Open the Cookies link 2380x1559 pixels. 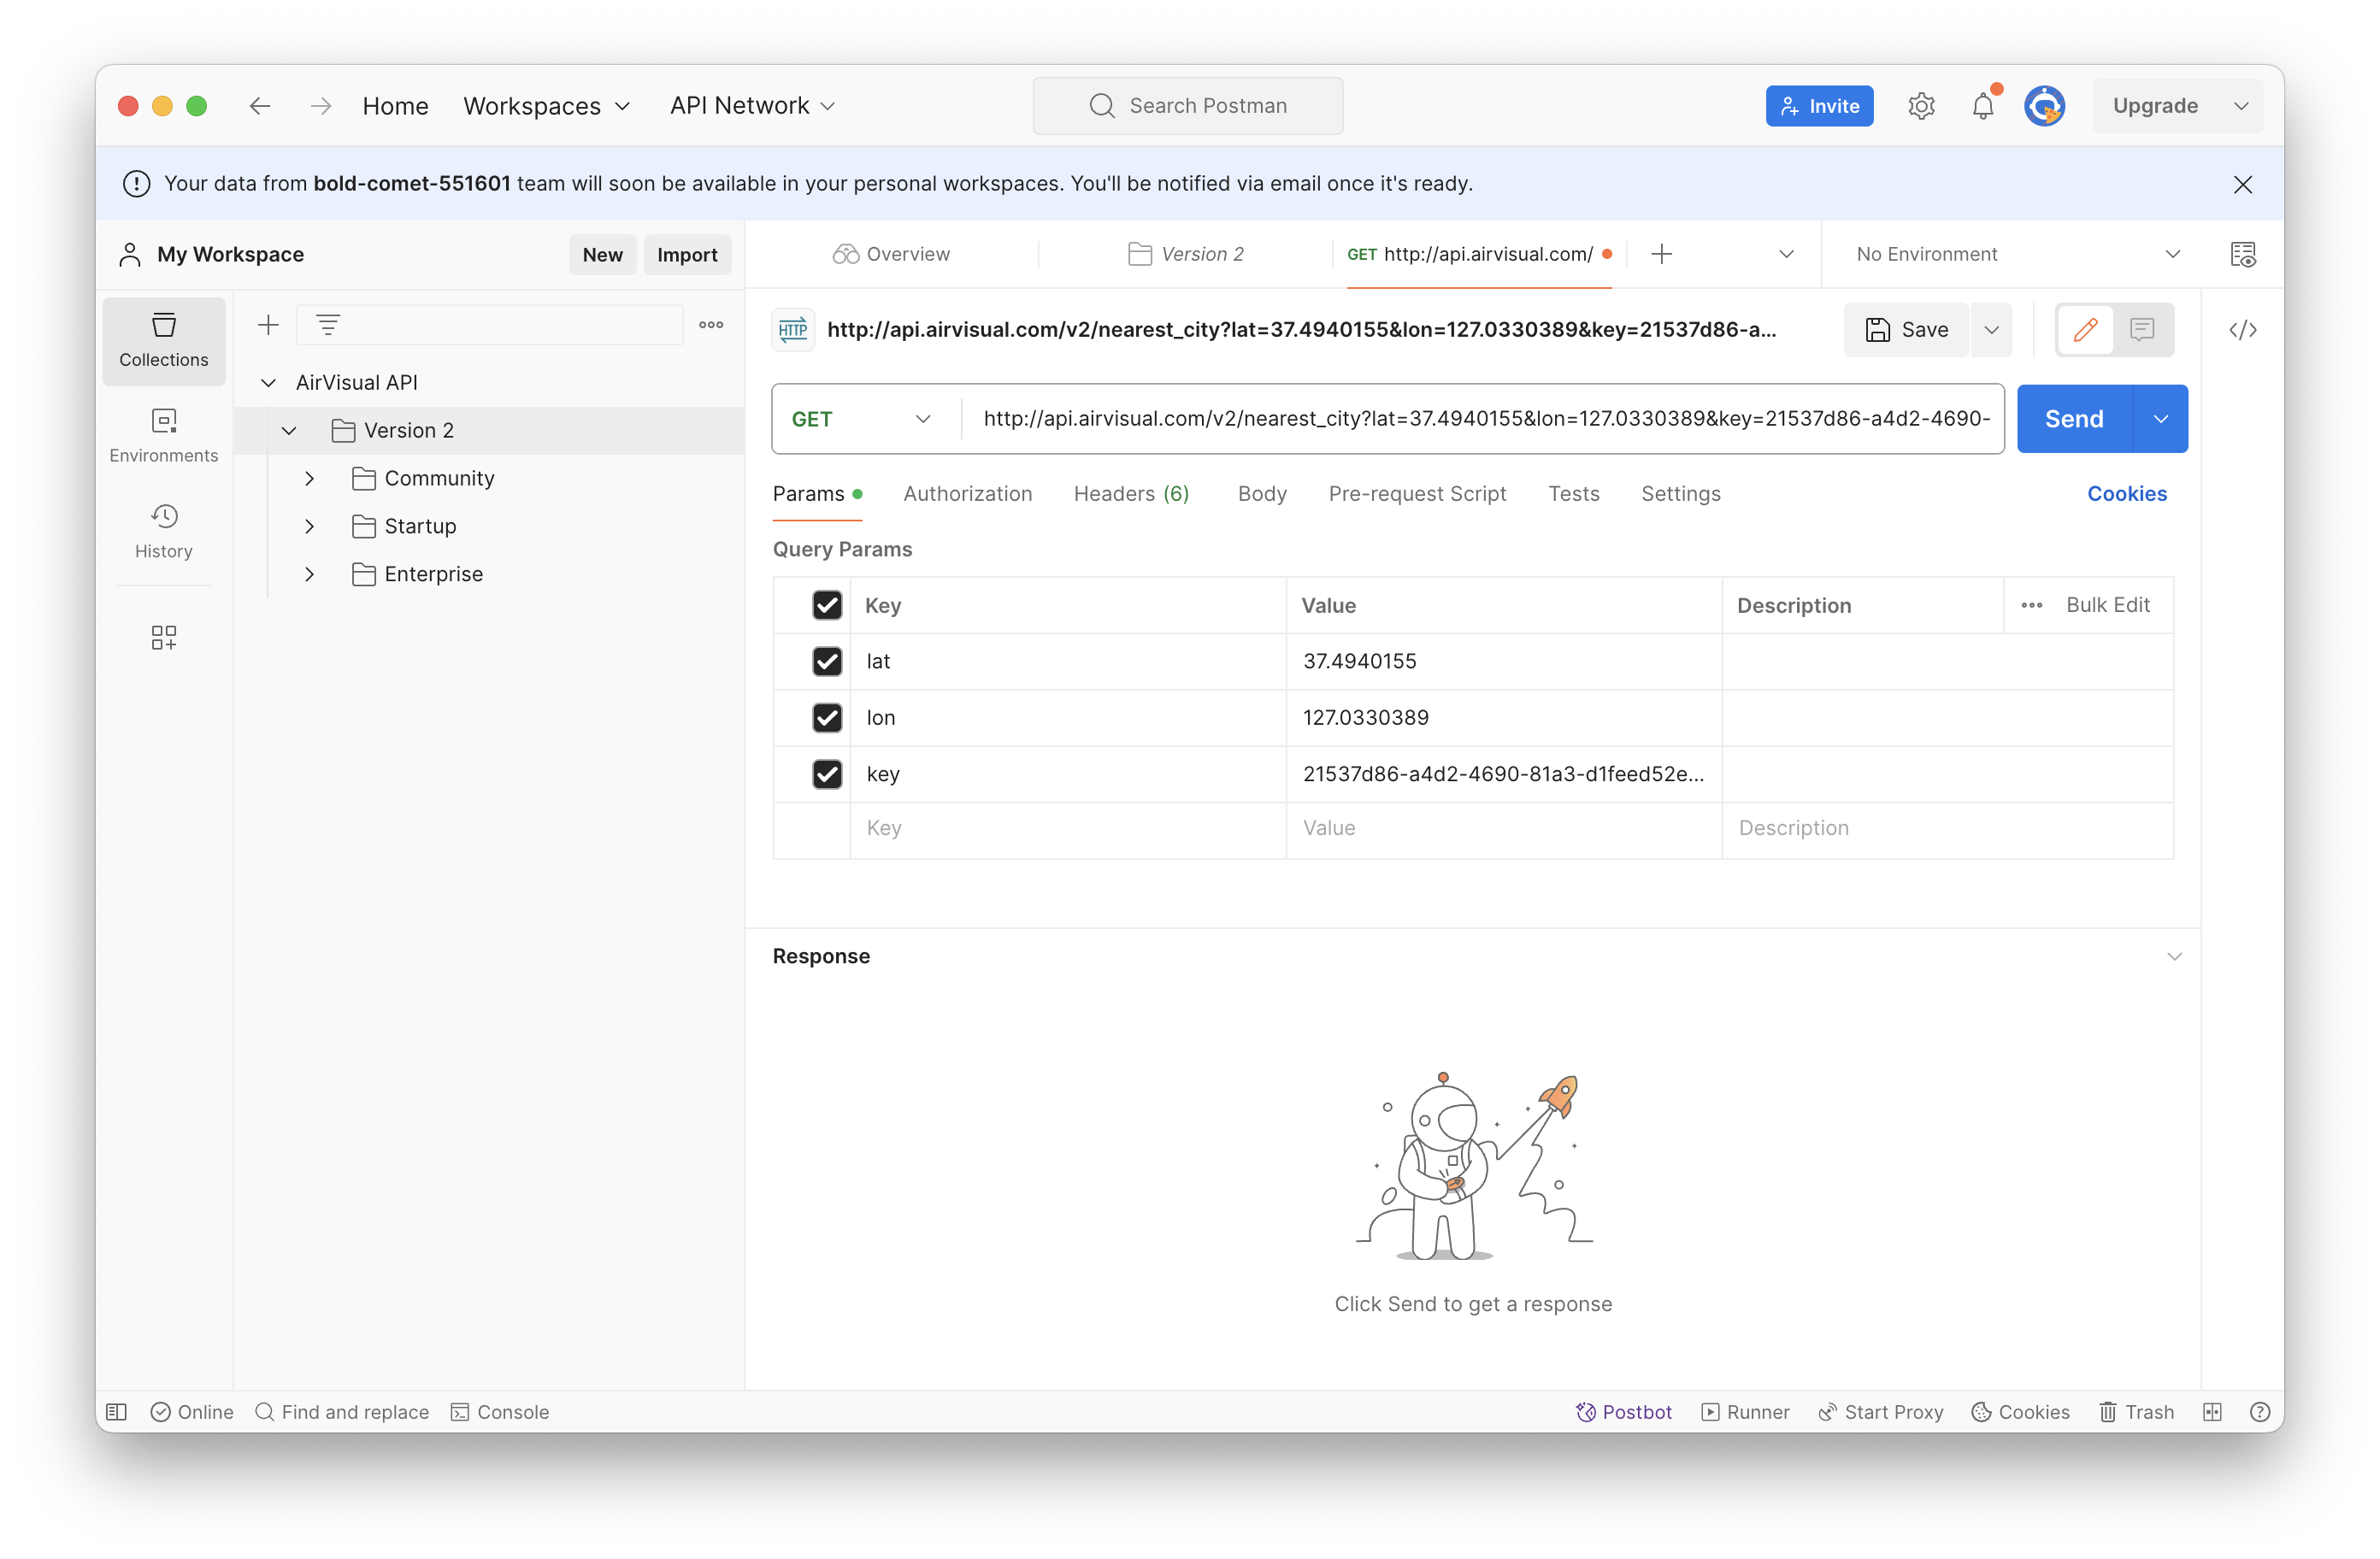coord(2126,494)
